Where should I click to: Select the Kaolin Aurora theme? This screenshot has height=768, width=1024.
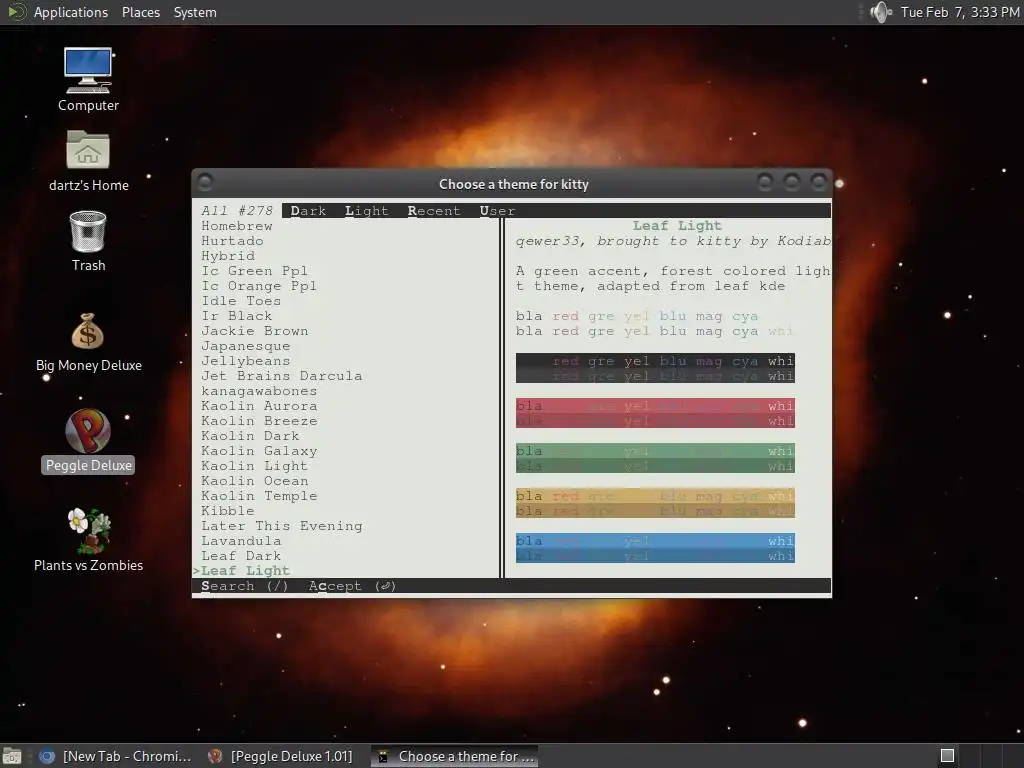[259, 406]
